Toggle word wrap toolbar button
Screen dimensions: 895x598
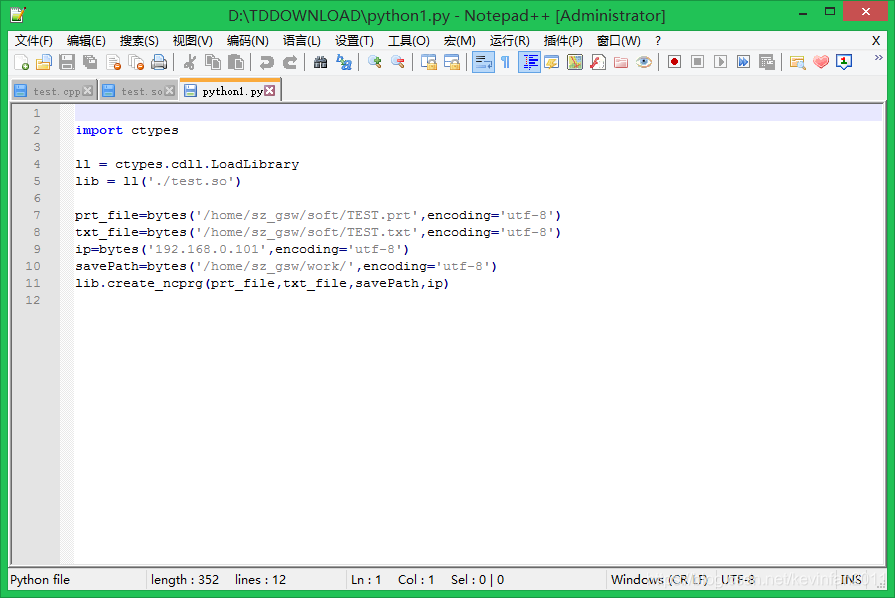point(483,62)
